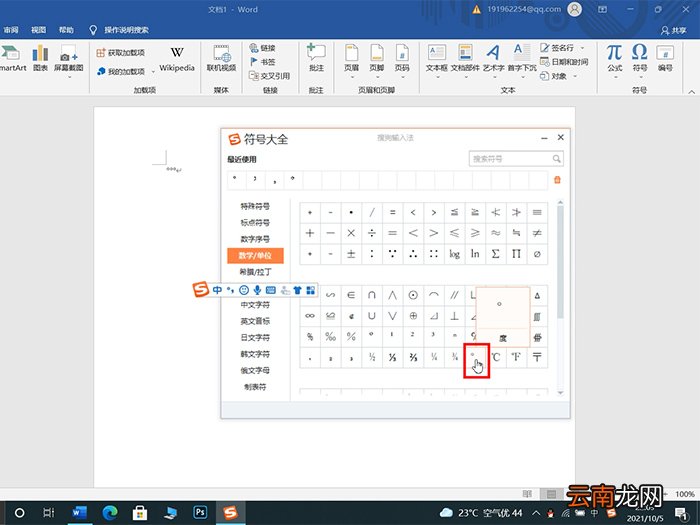Click the Sogou logo on the floating bar
This screenshot has height=525, width=700.
tap(200, 289)
